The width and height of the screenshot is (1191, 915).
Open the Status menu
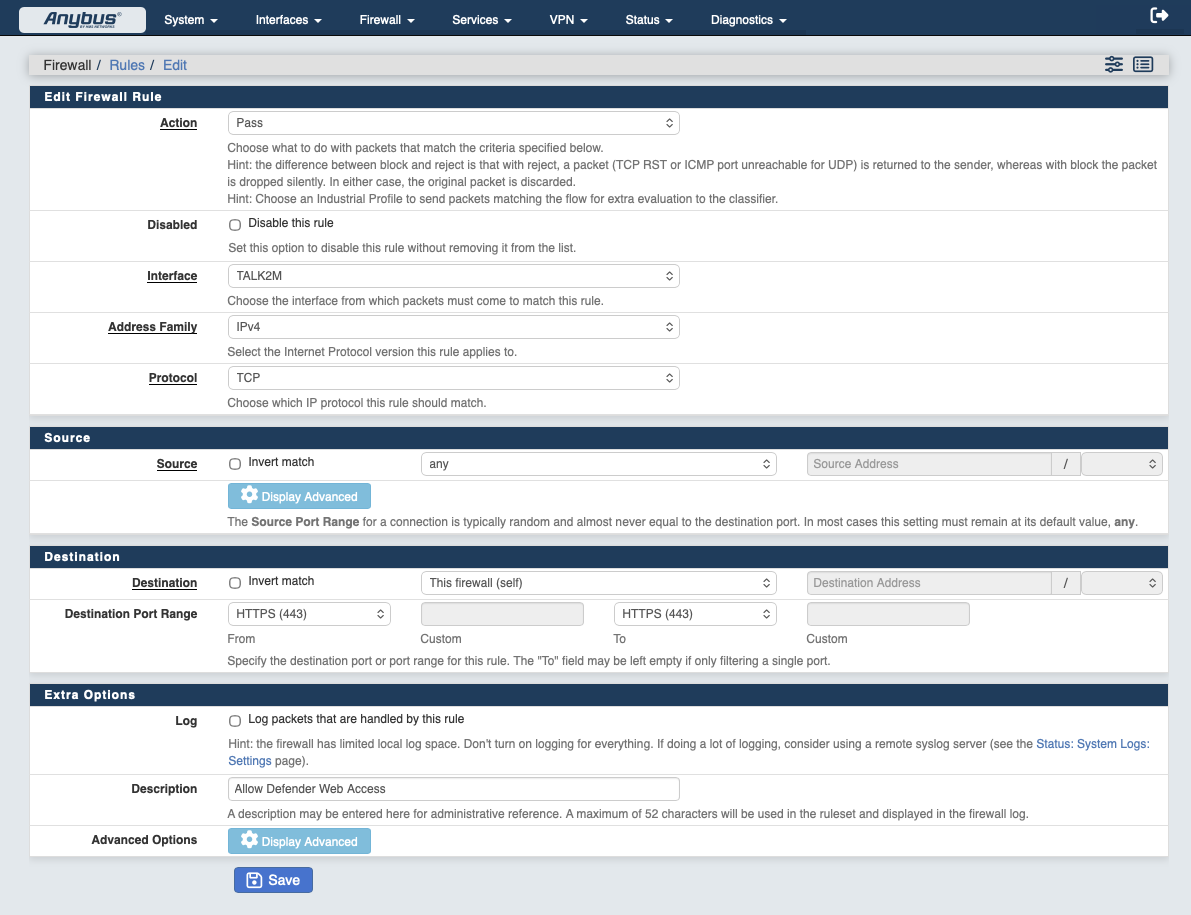coord(649,20)
